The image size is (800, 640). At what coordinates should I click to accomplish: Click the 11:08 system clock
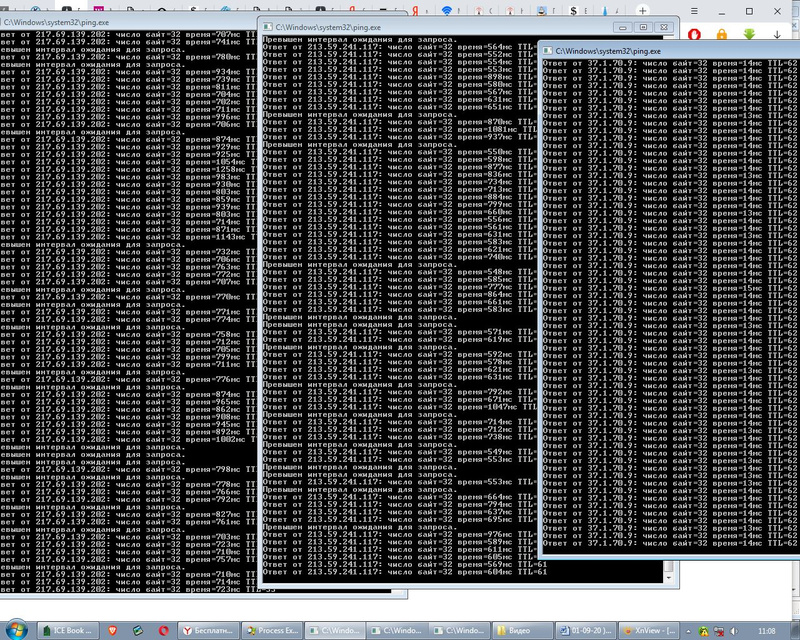767,631
